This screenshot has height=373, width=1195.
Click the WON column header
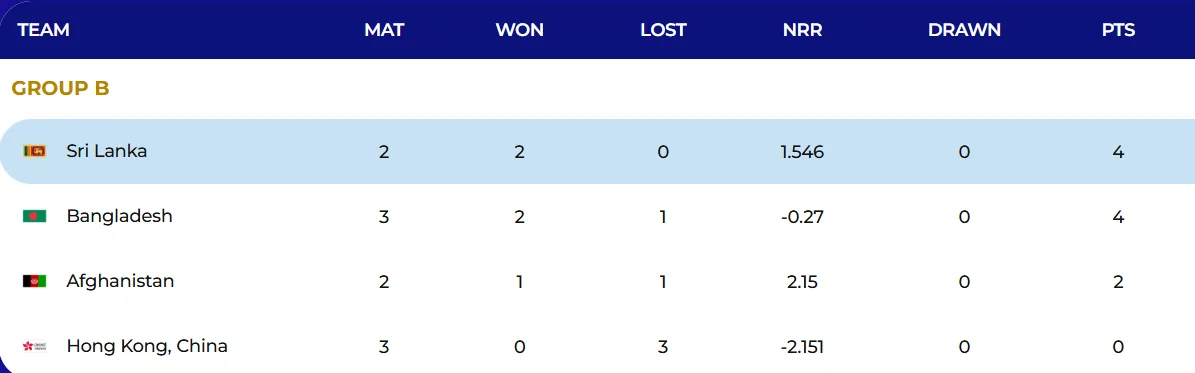[x=520, y=30]
